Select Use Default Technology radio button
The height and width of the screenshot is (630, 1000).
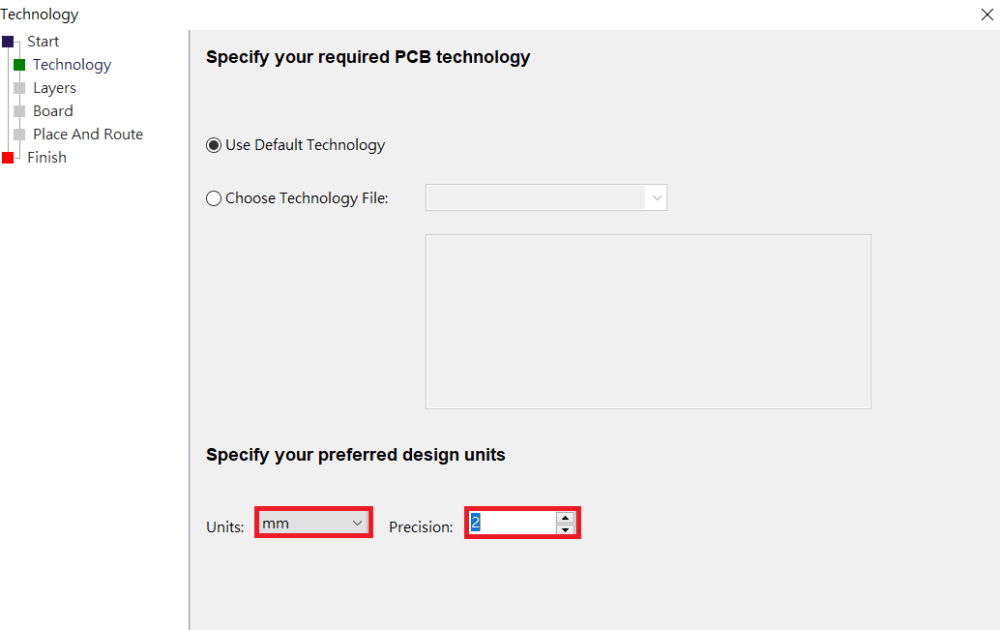[x=214, y=145]
